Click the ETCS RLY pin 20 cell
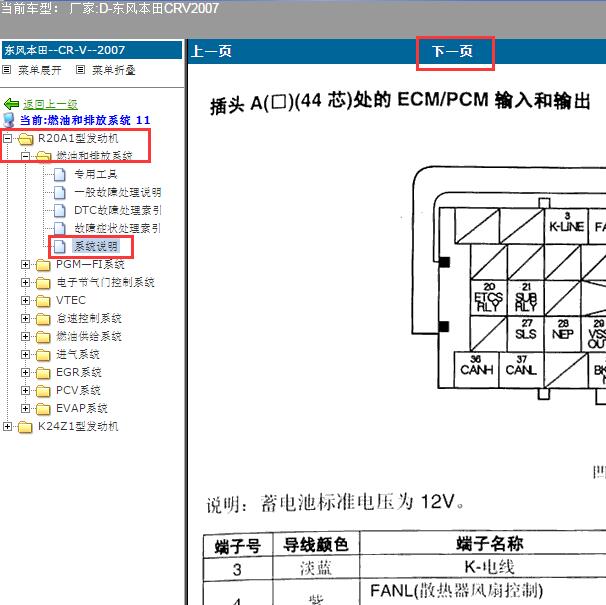606x605 pixels. [x=489, y=298]
